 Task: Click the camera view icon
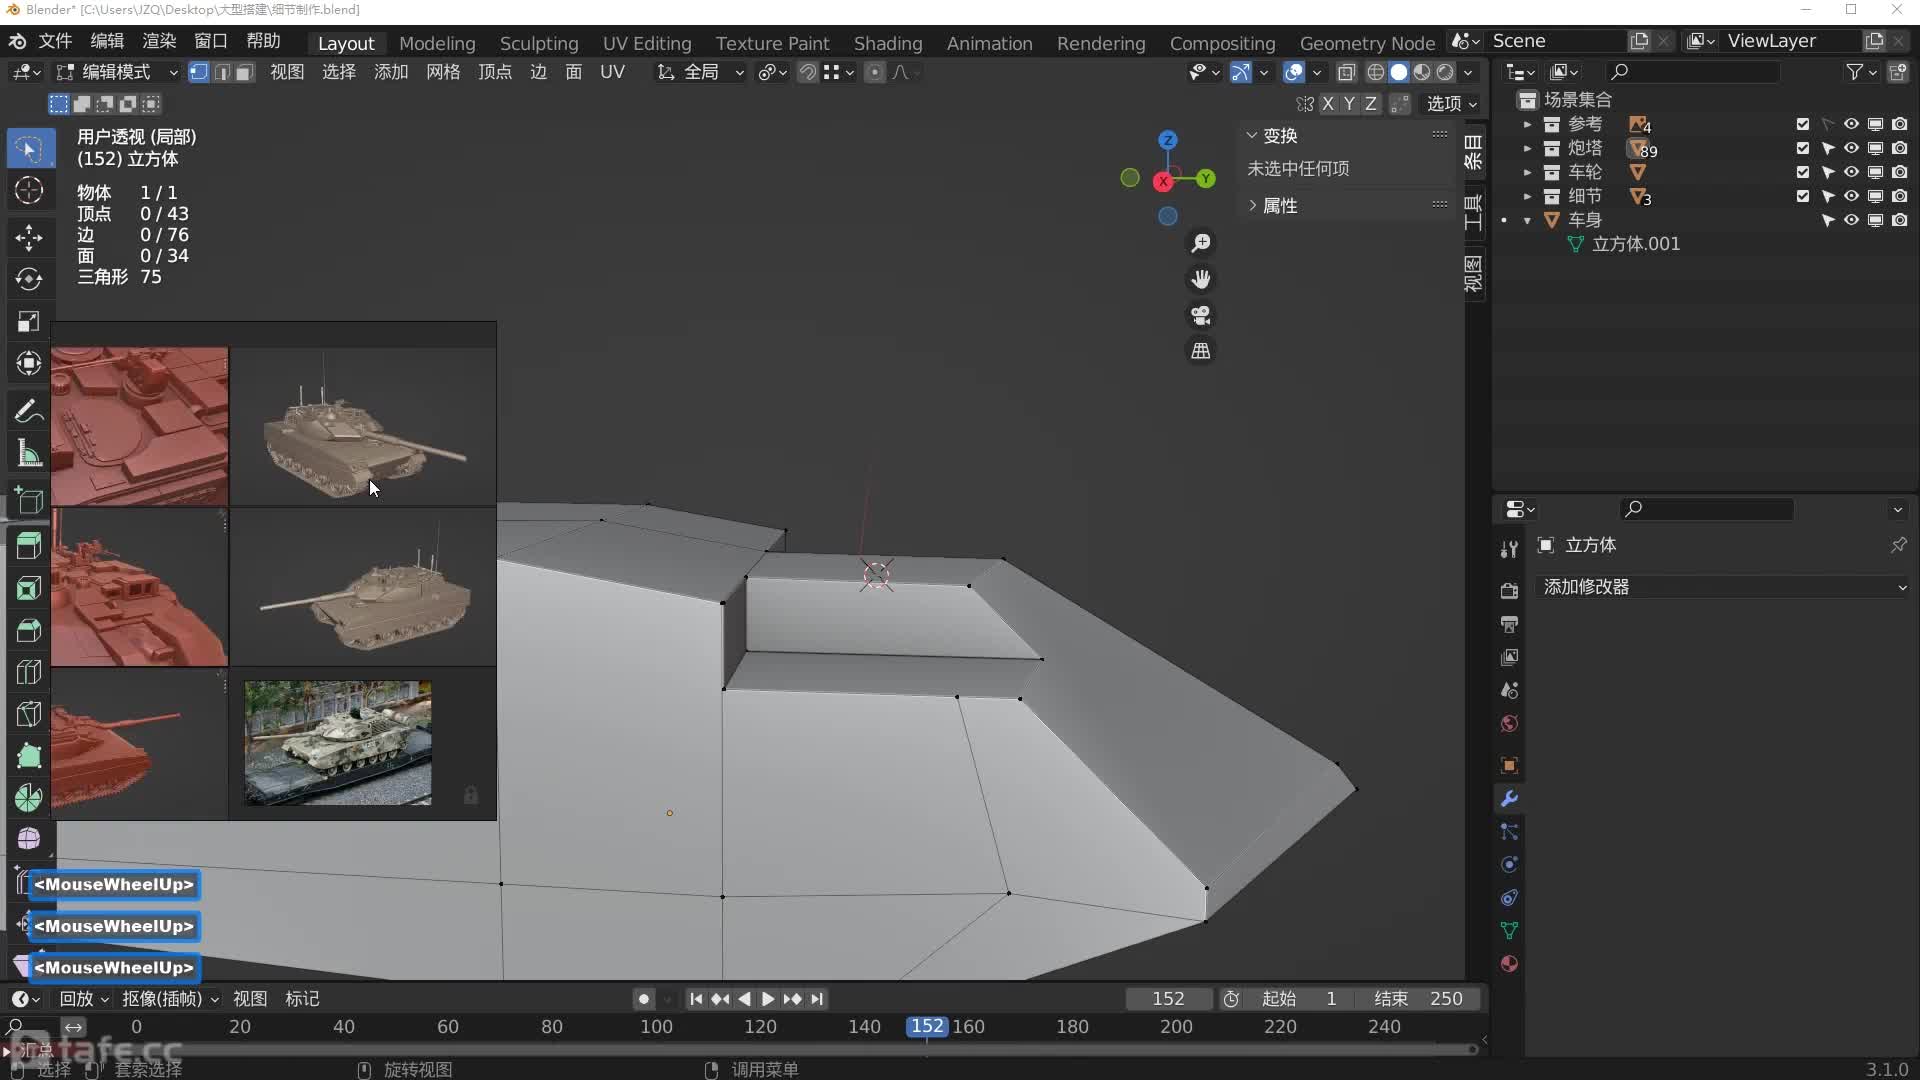coord(1200,315)
